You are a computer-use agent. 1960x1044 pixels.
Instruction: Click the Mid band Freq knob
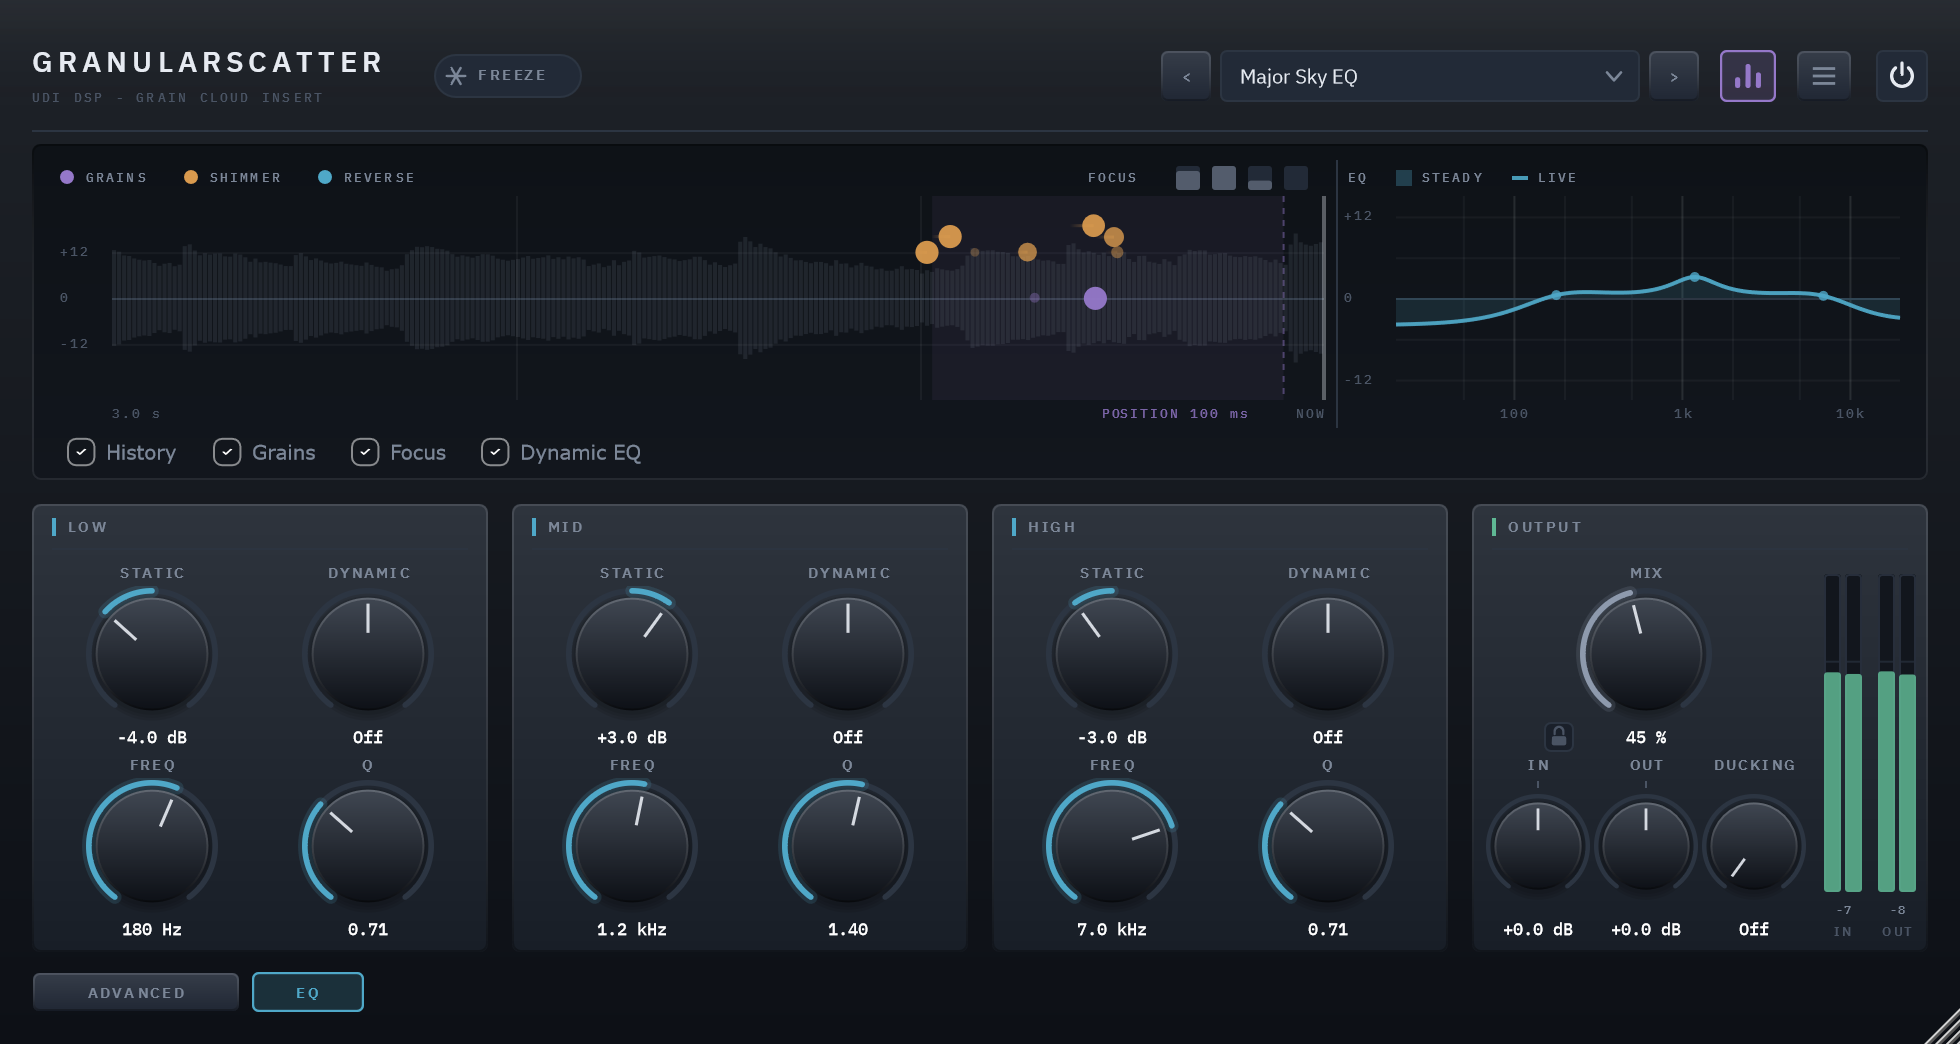point(632,846)
